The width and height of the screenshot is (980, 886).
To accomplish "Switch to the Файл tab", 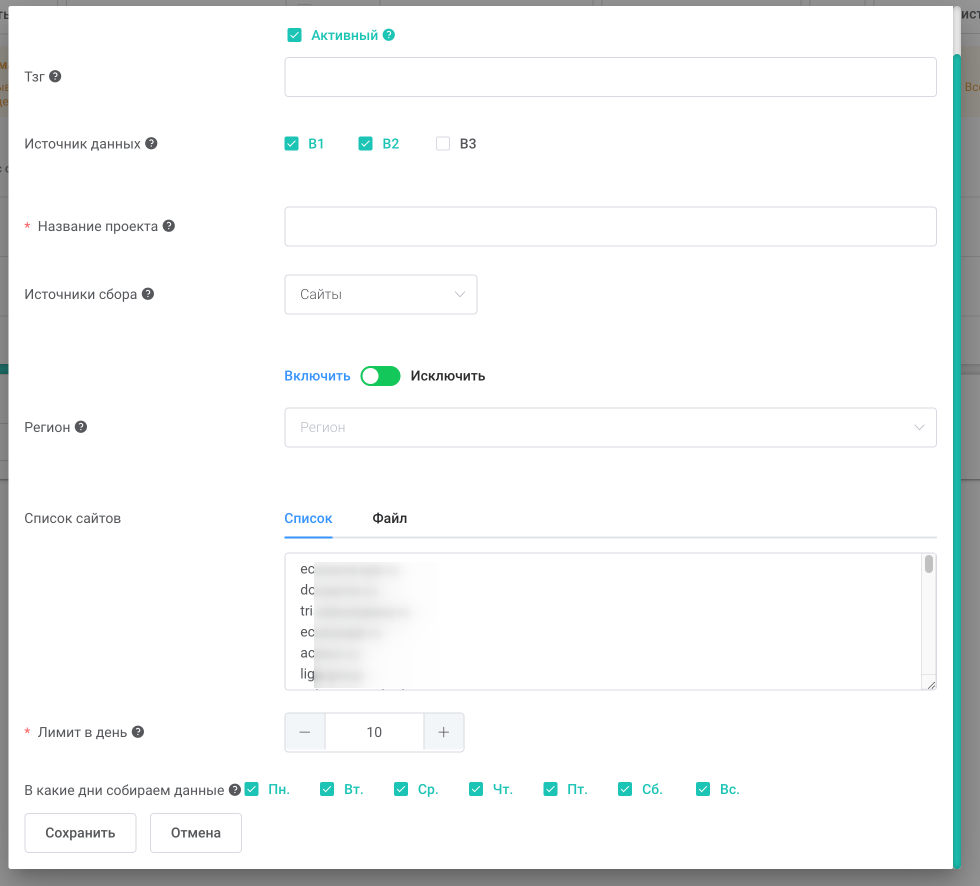I will pos(389,519).
